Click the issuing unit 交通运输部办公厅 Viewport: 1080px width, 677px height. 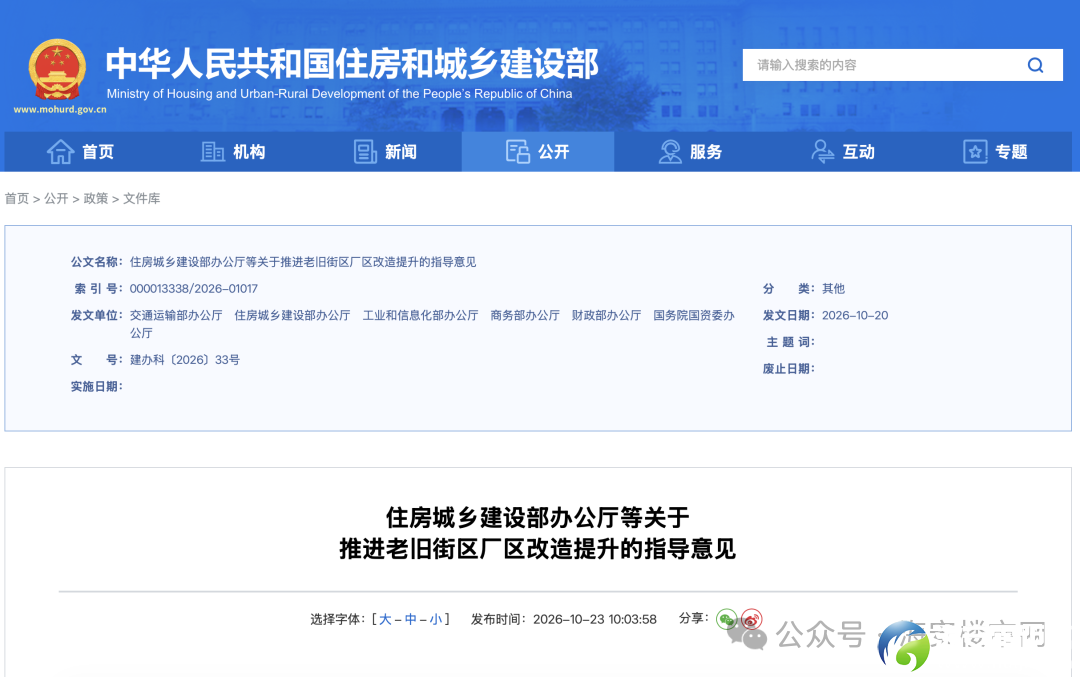(176, 315)
